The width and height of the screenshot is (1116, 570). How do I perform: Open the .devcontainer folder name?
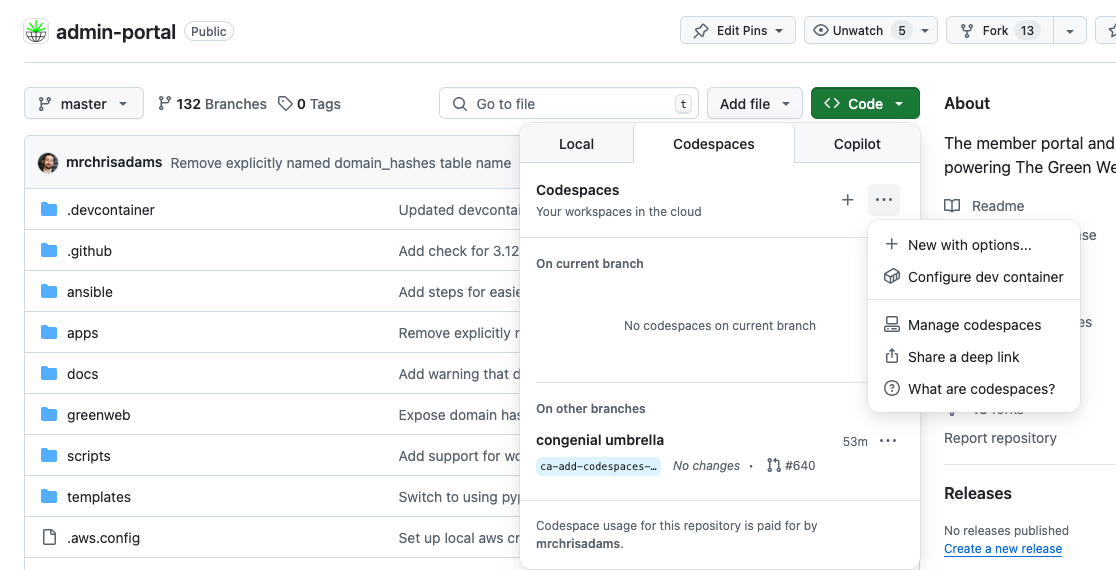point(111,210)
